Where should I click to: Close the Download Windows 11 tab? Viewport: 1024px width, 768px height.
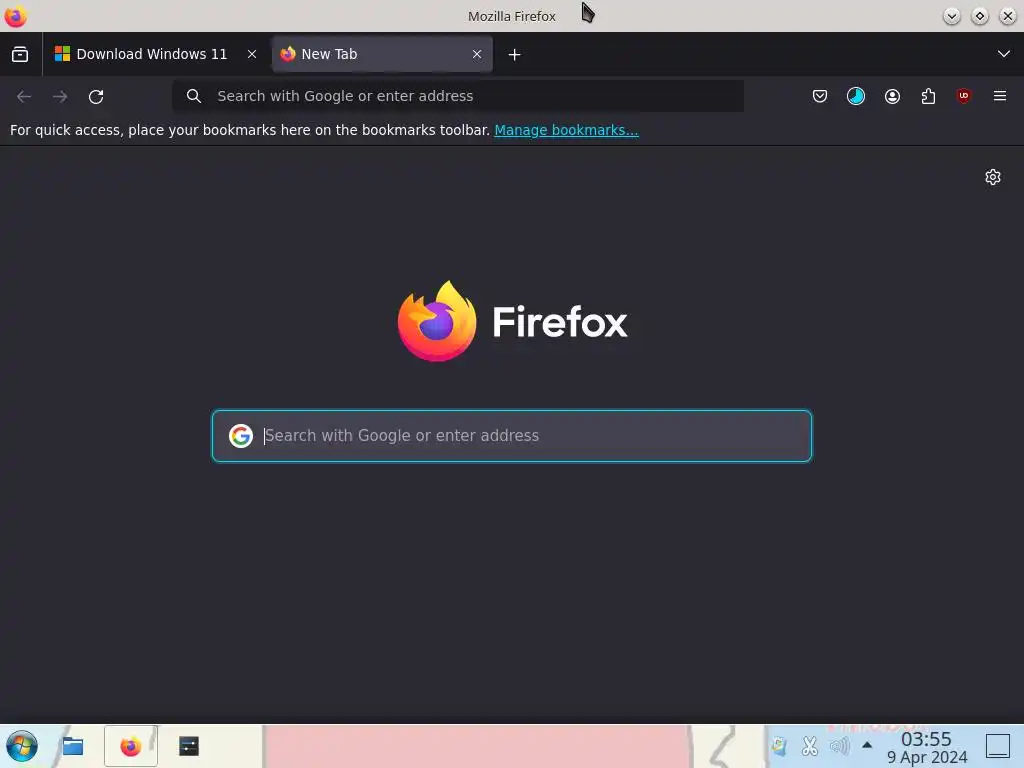pos(252,54)
